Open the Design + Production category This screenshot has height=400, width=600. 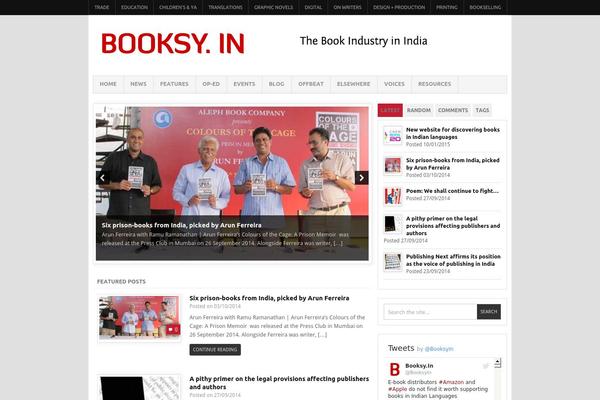(399, 7)
